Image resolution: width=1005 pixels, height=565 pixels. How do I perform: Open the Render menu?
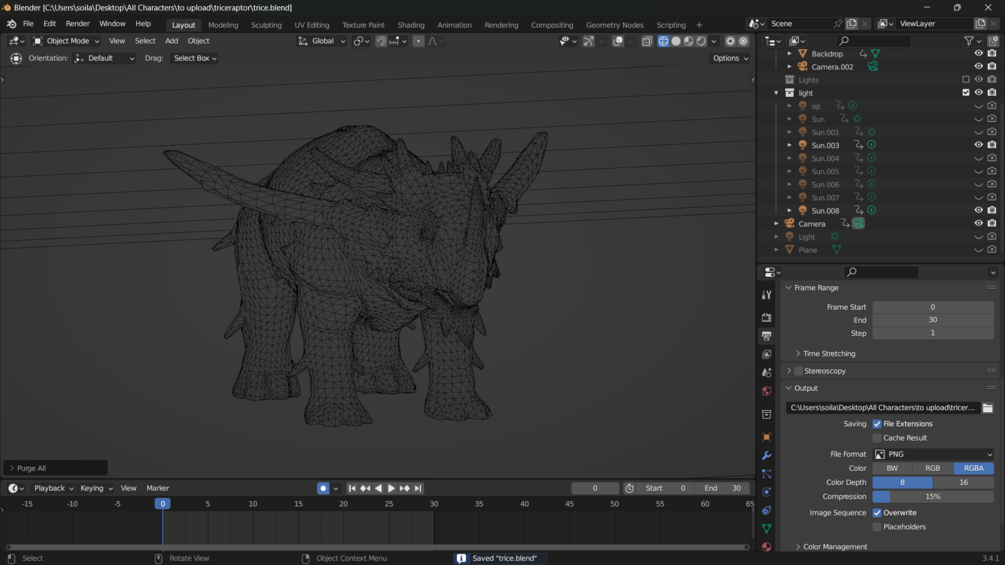[x=77, y=24]
